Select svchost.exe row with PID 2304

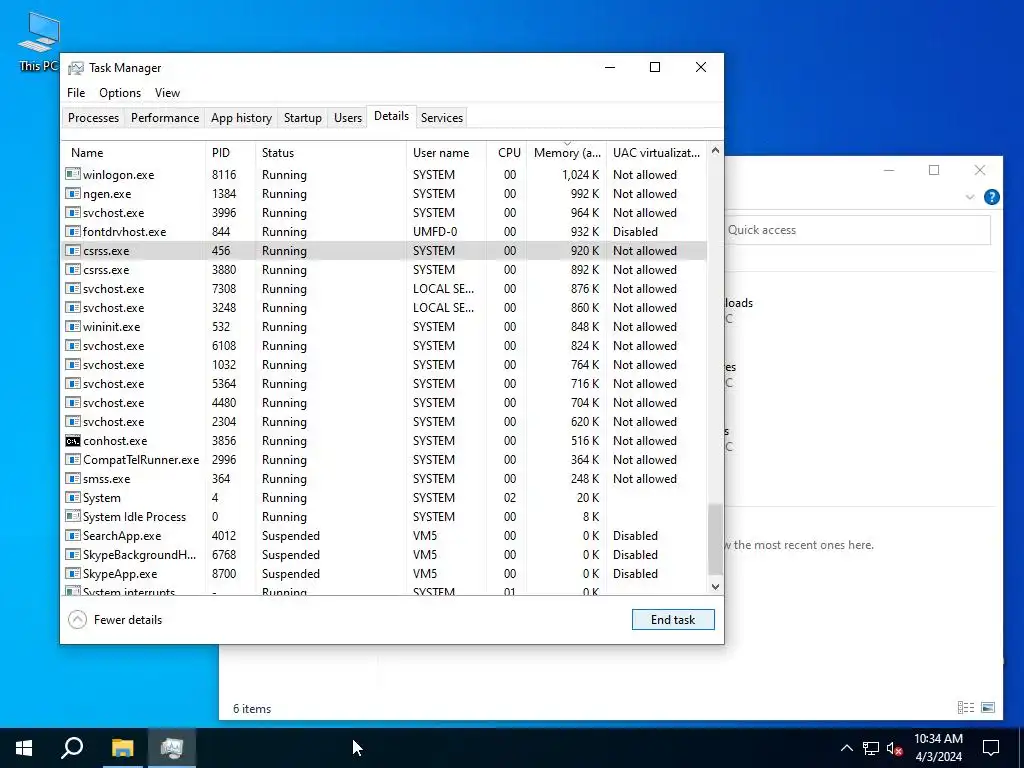pos(385,421)
